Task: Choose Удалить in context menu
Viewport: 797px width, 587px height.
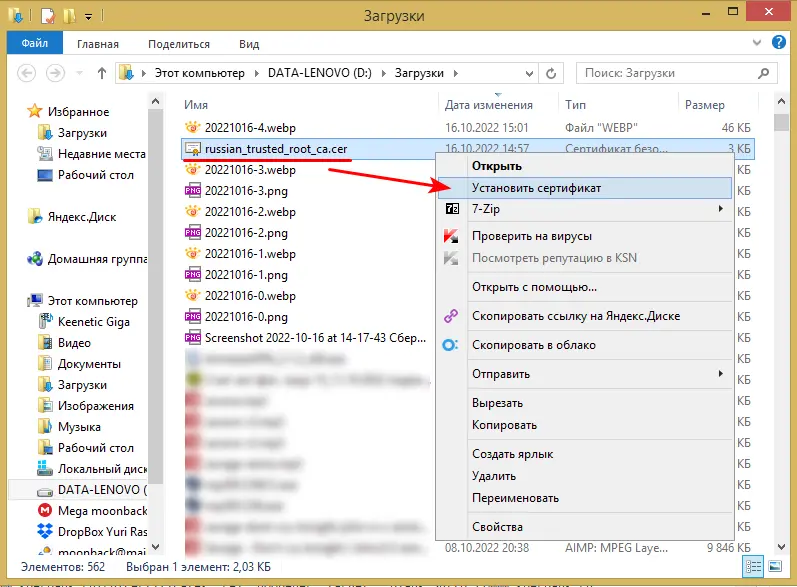Action: click(585, 476)
